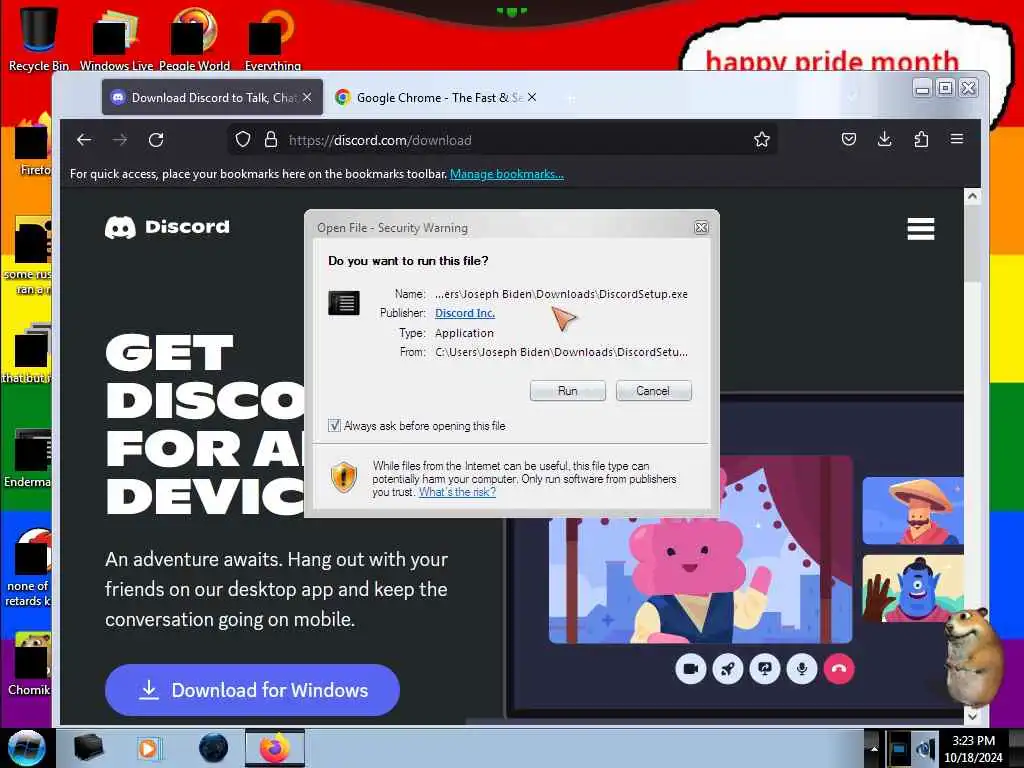Click the shield warning icon in dialog
The width and height of the screenshot is (1024, 768).
coord(344,477)
